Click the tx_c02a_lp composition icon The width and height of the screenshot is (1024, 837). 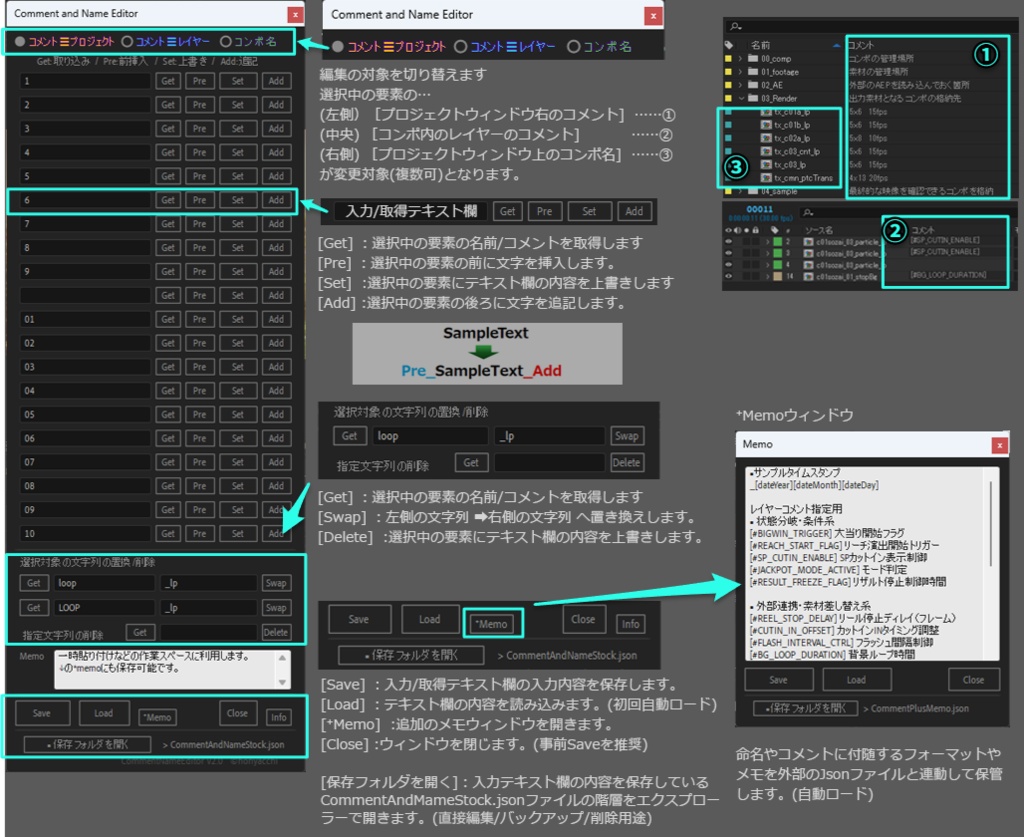pos(767,138)
